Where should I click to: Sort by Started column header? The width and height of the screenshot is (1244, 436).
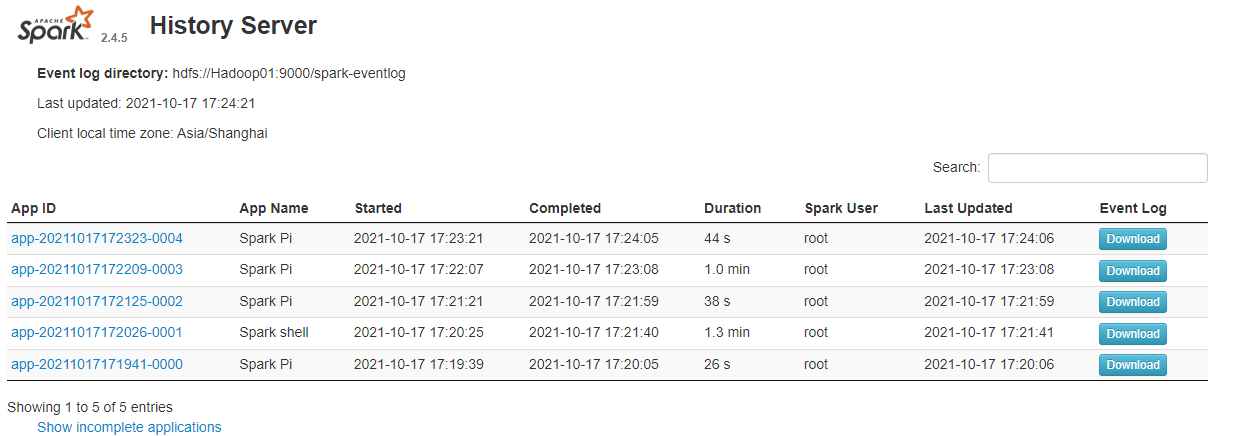click(x=378, y=208)
